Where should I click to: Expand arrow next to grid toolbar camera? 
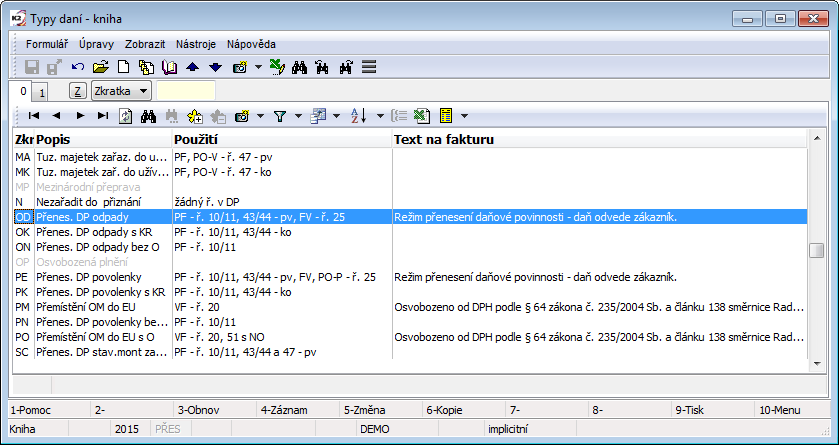click(261, 116)
